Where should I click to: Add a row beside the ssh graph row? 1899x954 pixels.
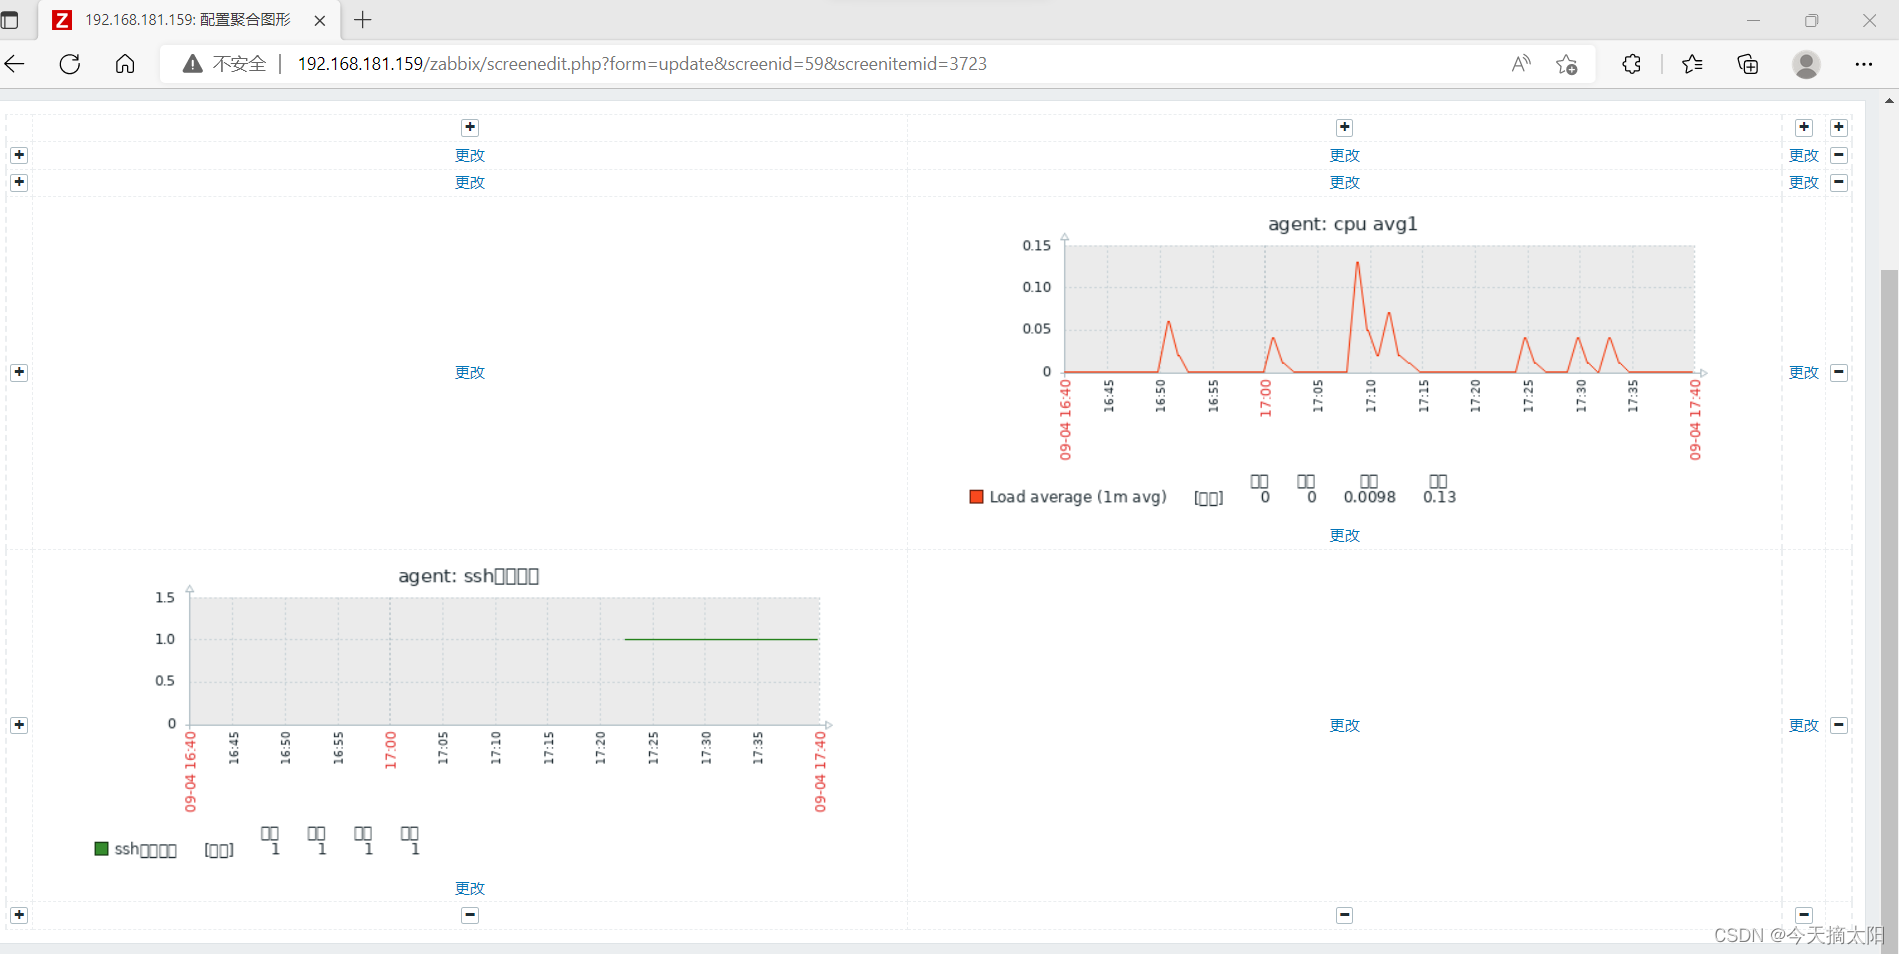[x=19, y=725]
